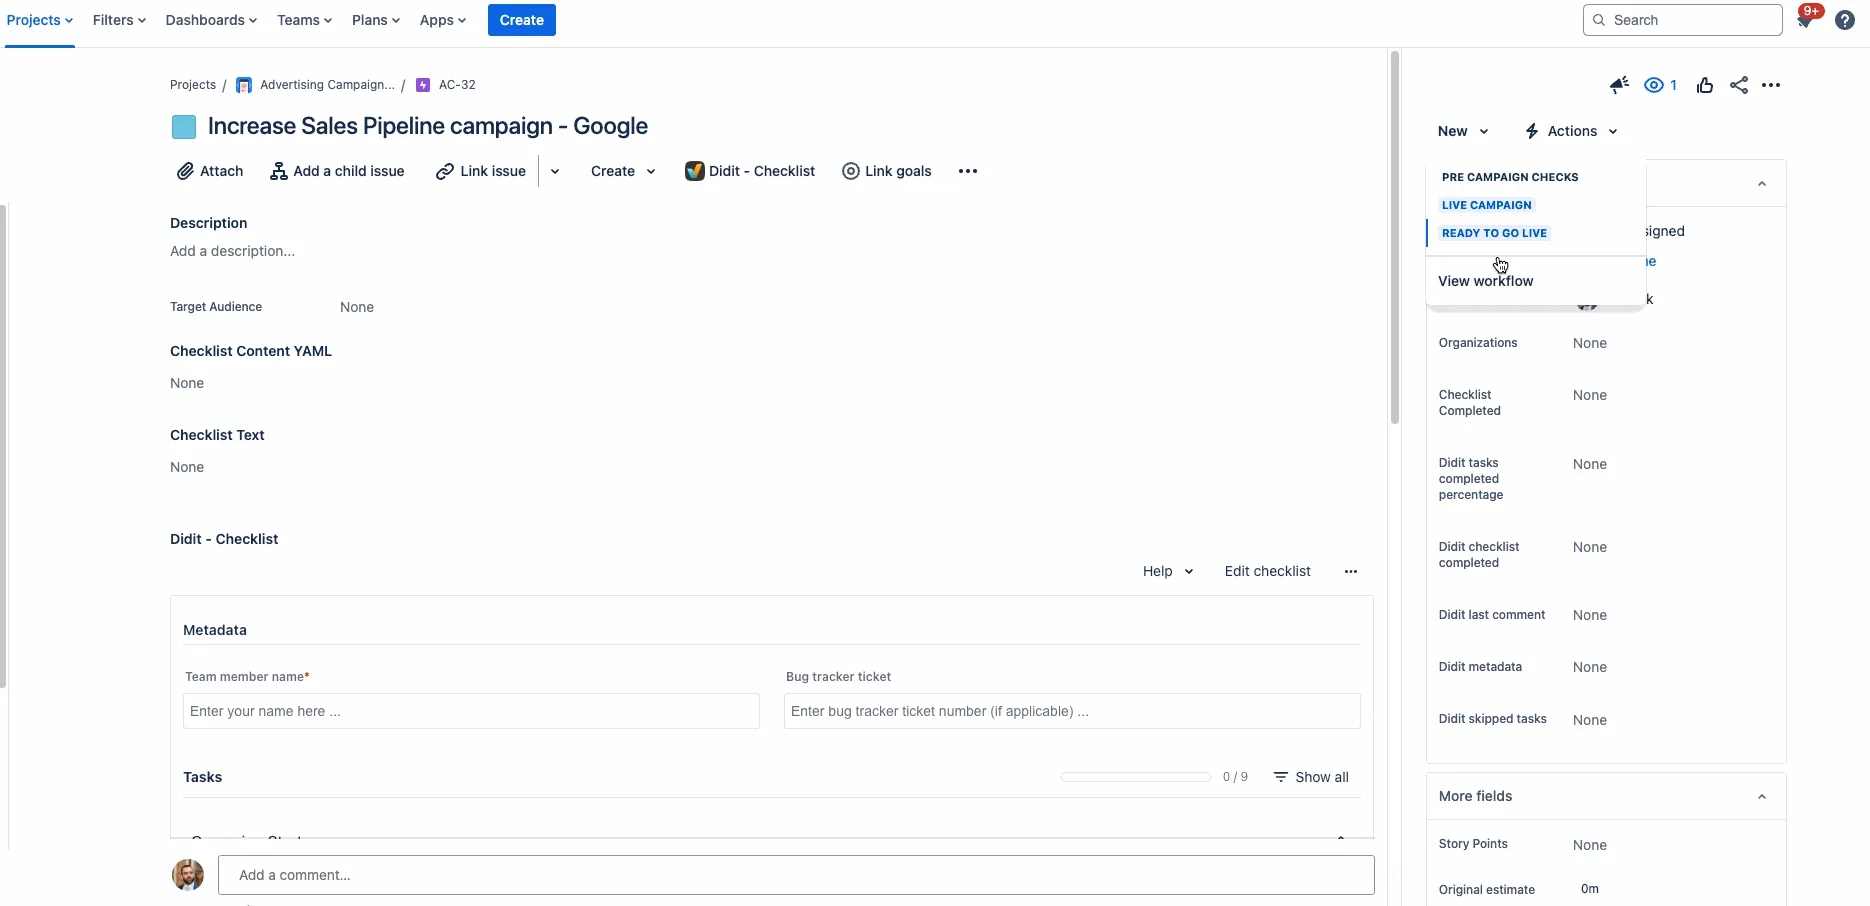Open the dropdown arrow beside Link issue
The width and height of the screenshot is (1870, 906).
point(555,171)
